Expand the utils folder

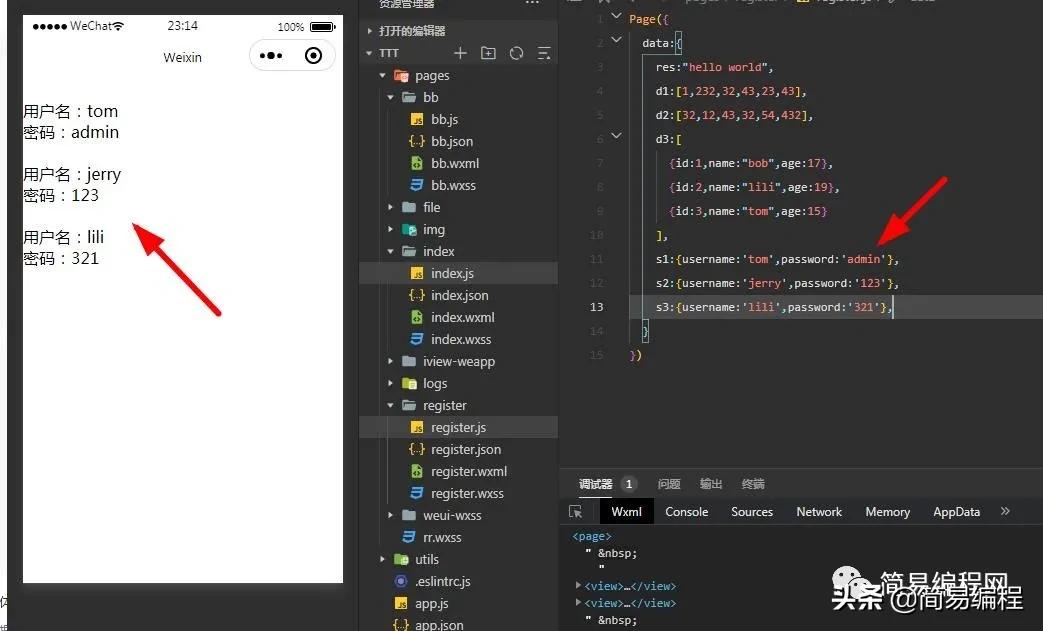(x=382, y=559)
